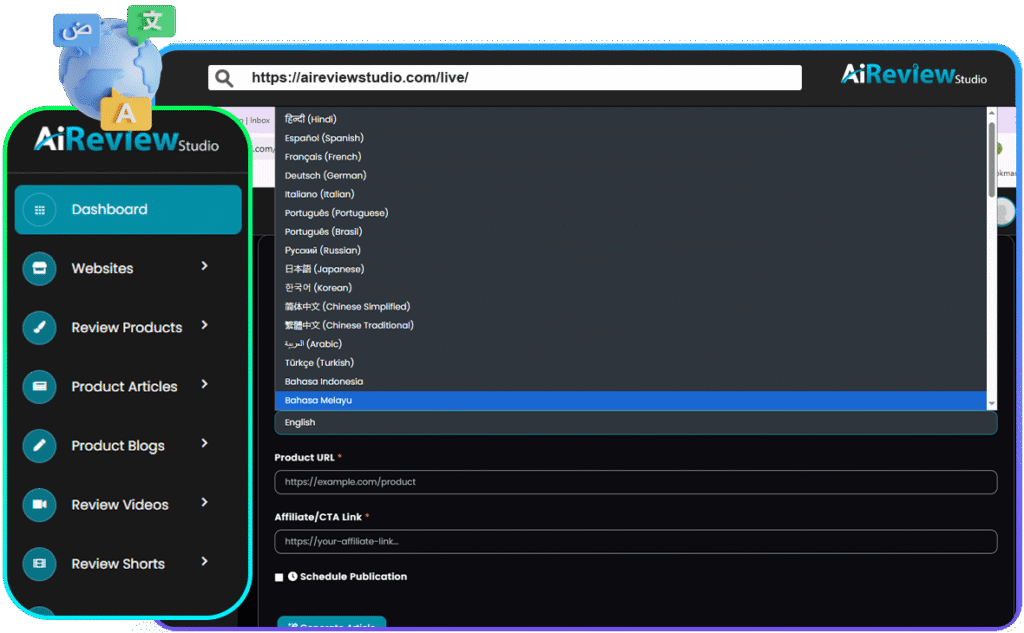This screenshot has height=633, width=1024.
Task: Click the language list scrollbar down arrow
Action: click(992, 402)
